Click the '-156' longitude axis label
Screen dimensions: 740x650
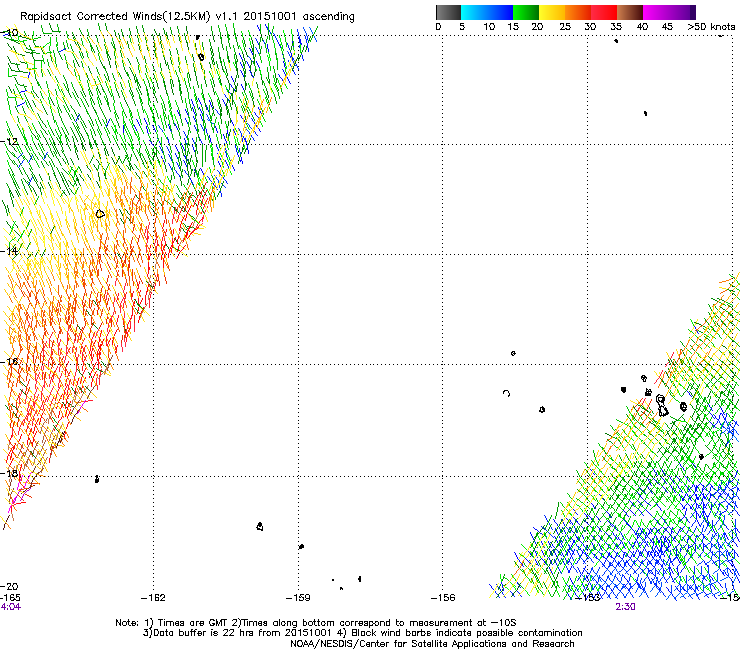pos(443,598)
